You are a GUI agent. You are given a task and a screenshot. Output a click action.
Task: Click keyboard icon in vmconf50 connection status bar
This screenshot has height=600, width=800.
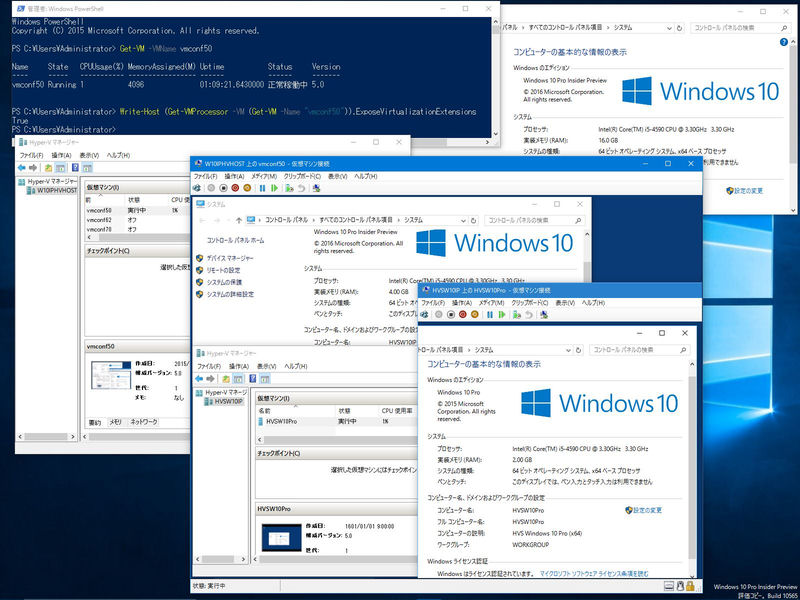669,586
